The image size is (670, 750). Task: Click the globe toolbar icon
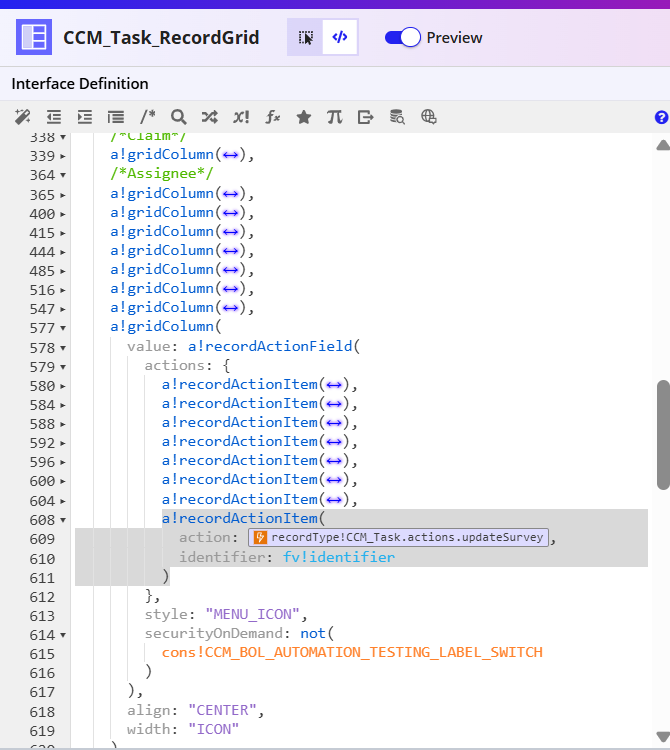pyautogui.click(x=428, y=117)
